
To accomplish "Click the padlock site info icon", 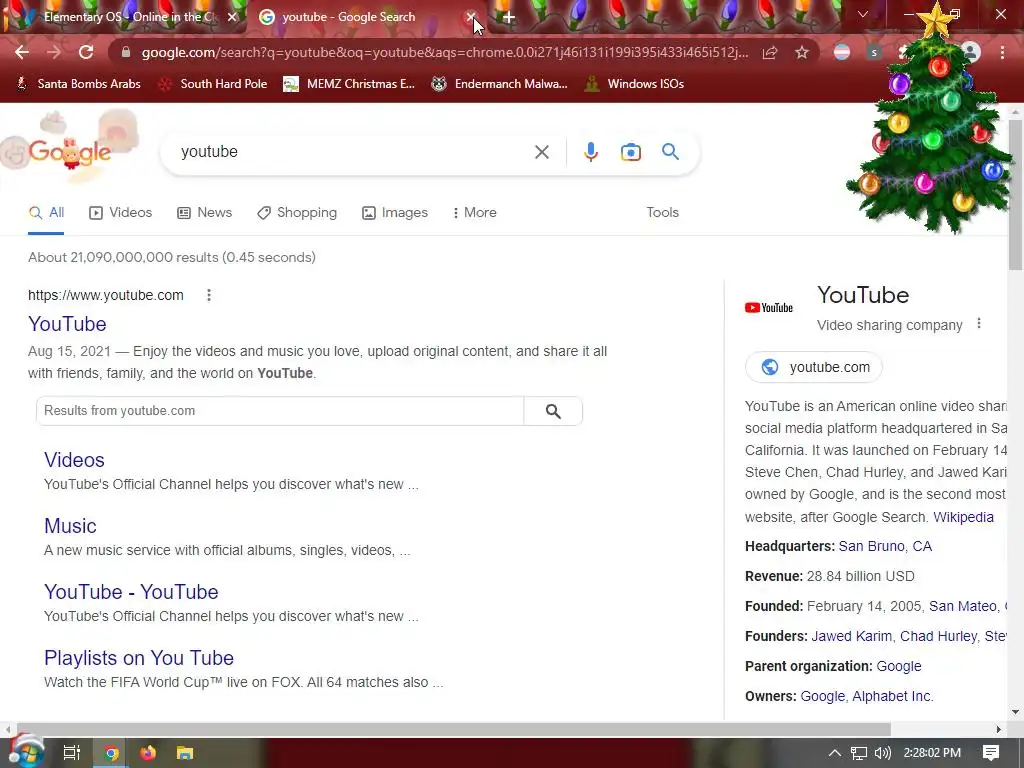I will pyautogui.click(x=126, y=52).
